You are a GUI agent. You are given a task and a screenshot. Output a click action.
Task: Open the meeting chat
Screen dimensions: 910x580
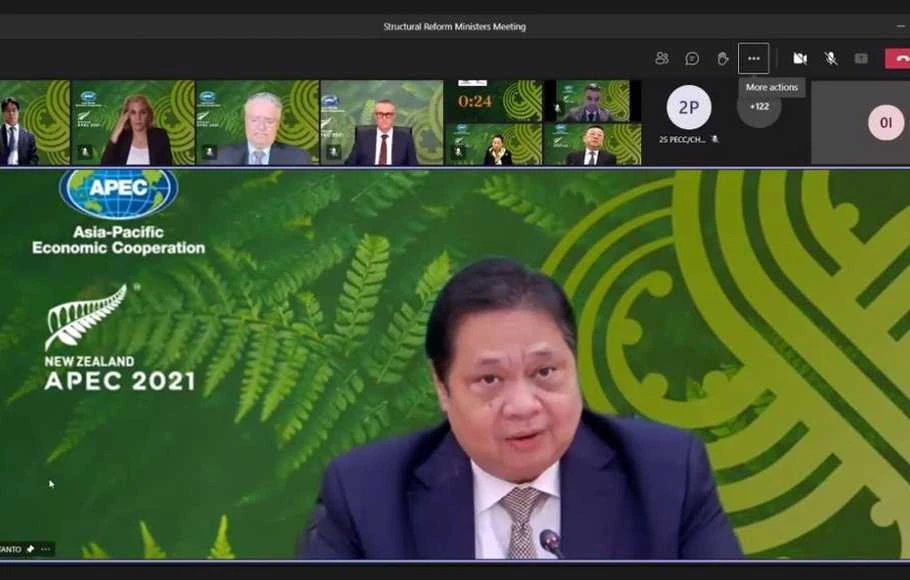691,58
